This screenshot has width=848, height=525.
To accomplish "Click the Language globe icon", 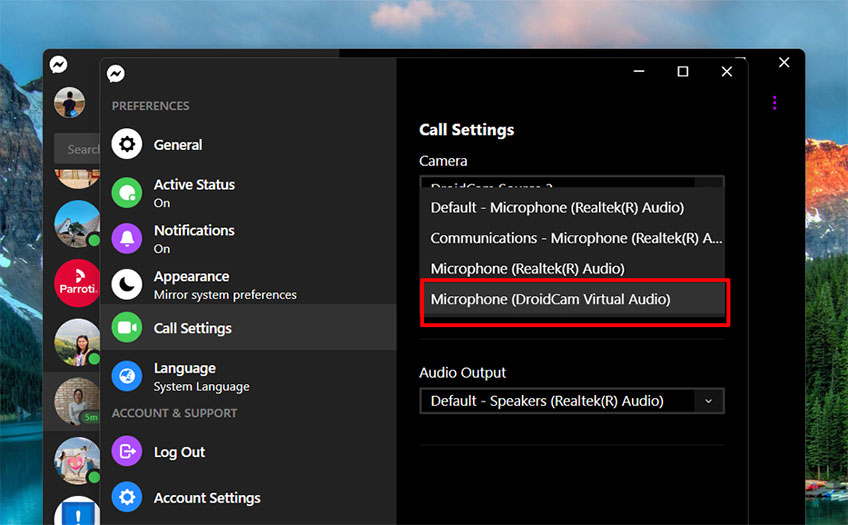I will coord(127,376).
